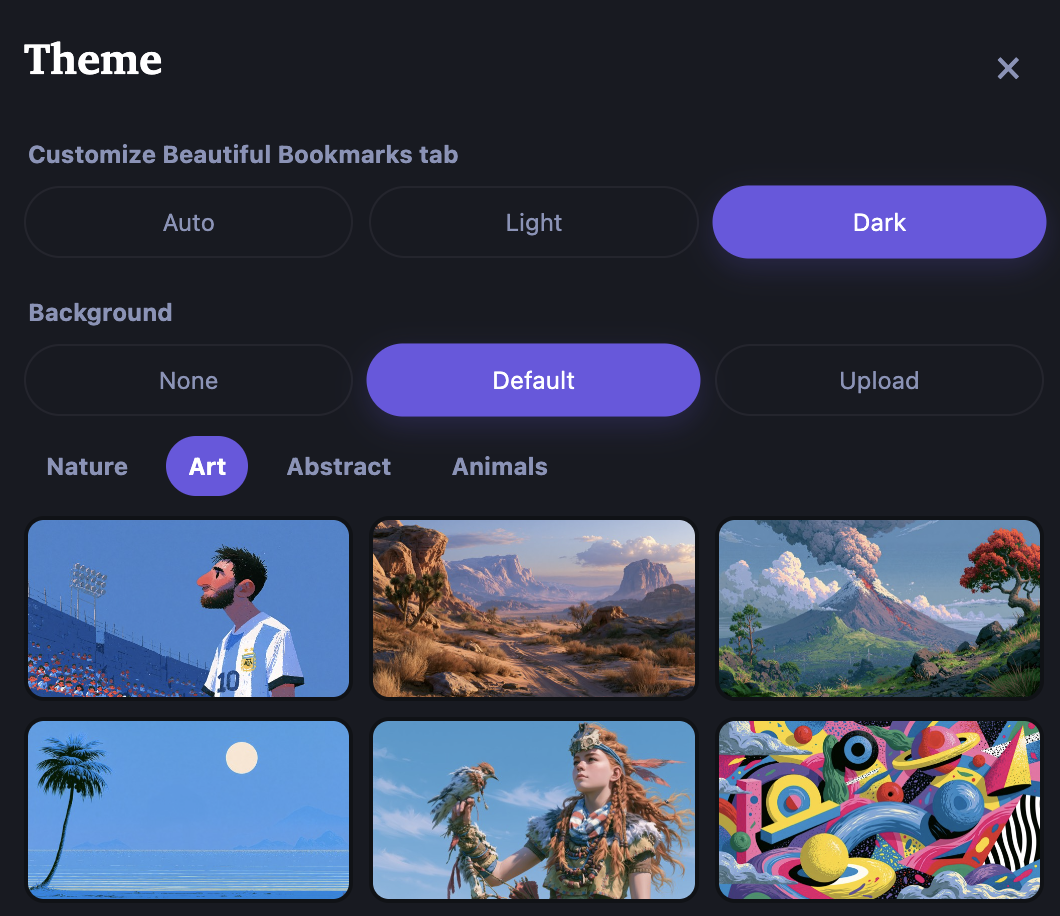The height and width of the screenshot is (916, 1060).
Task: Choose the desert canyon landscape wallpaper
Action: pos(534,608)
